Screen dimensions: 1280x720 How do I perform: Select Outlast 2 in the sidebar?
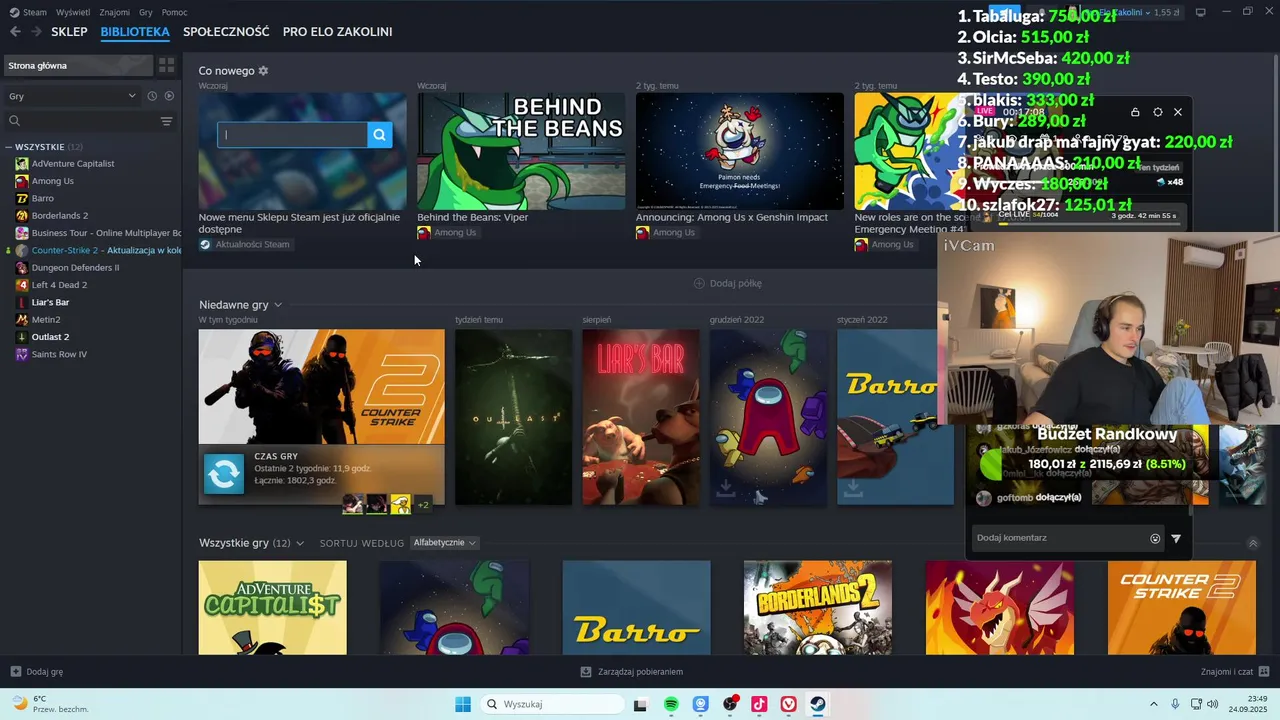(x=50, y=337)
